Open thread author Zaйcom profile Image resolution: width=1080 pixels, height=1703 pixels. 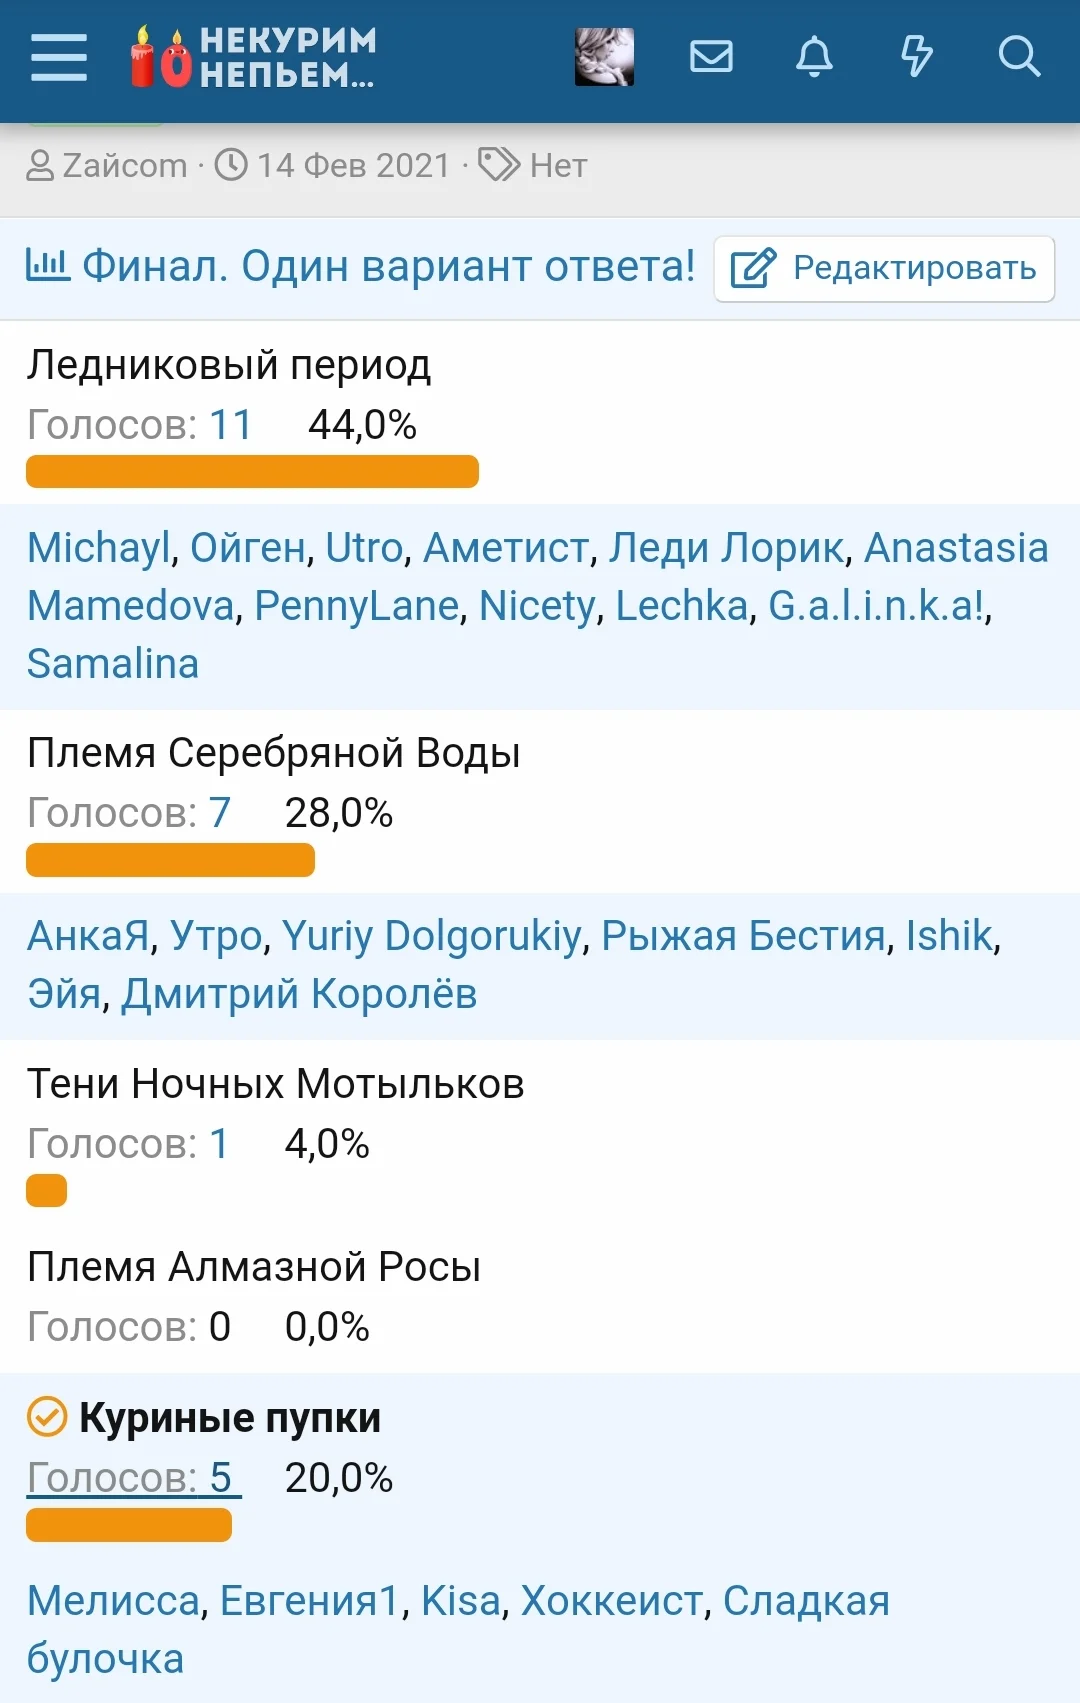click(124, 165)
